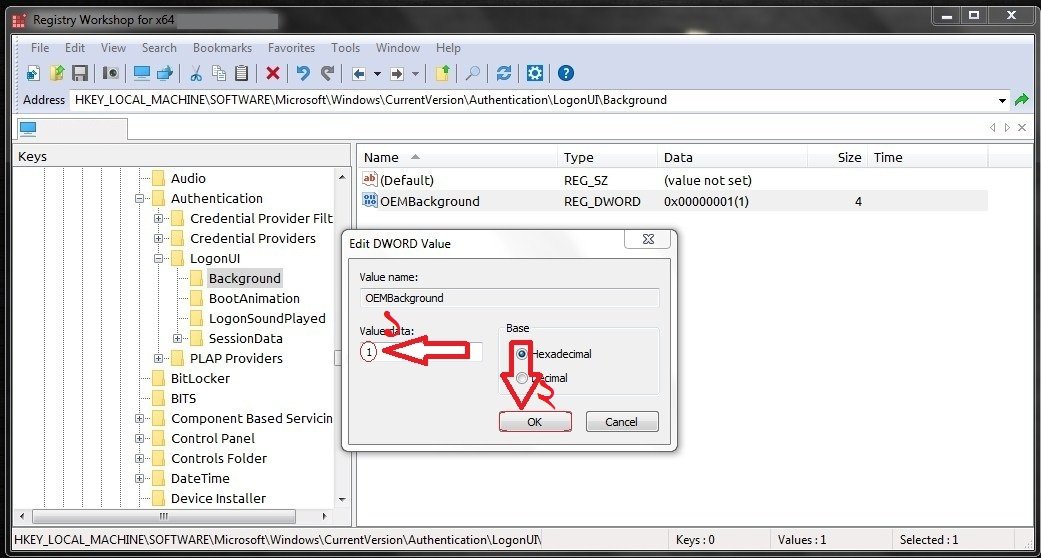Select the BitLocker key
Screen dimensions: 1041x558
tap(200, 379)
